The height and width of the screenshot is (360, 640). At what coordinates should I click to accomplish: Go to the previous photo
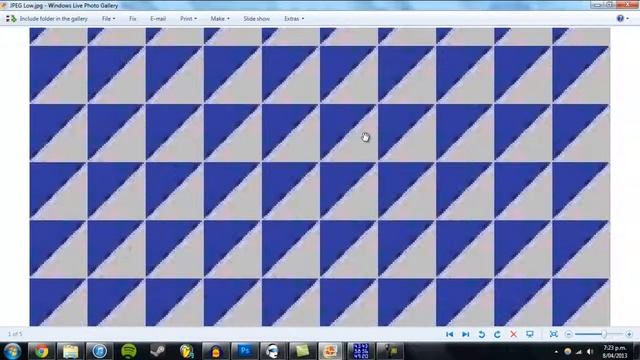click(449, 334)
